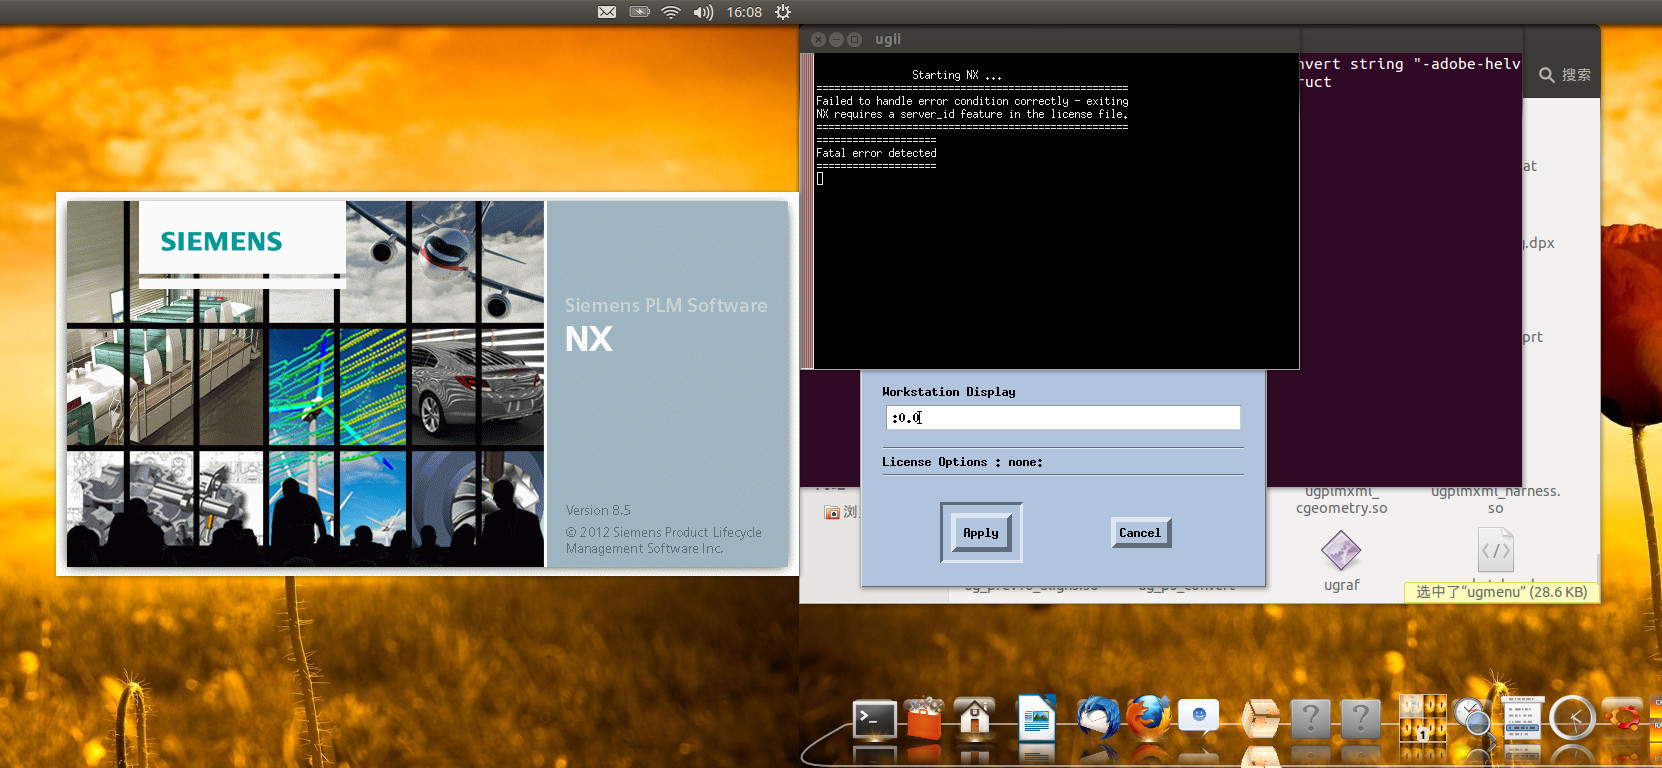Open the mail indicator in top panel
Viewport: 1662px width, 768px height.
(607, 12)
